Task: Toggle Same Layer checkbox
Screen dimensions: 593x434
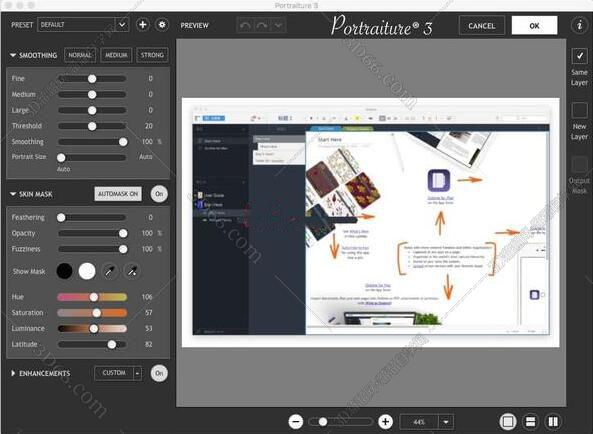Action: click(579, 56)
